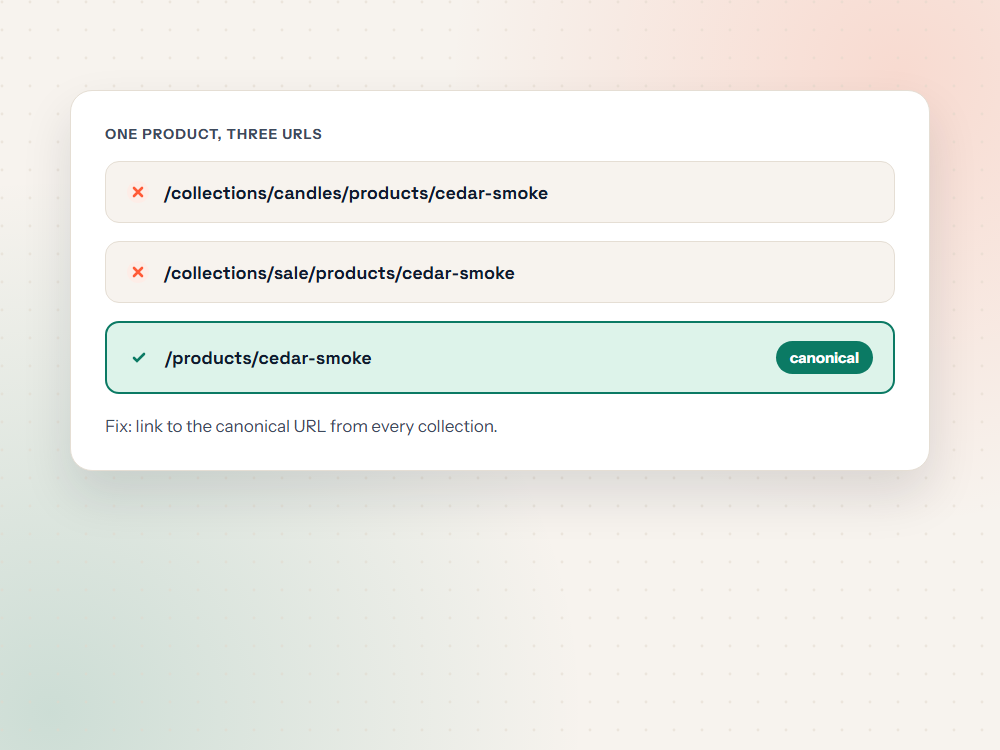The image size is (1000, 750).
Task: Click the red X beside the sale collection URL
Action: coord(138,272)
